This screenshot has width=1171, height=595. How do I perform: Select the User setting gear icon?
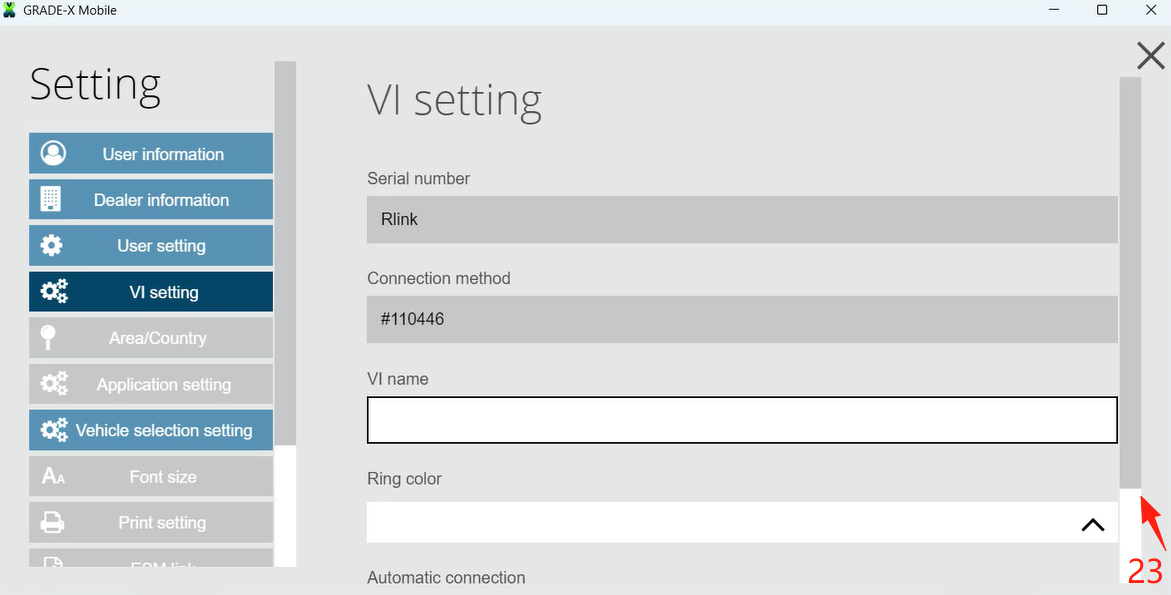pyautogui.click(x=51, y=246)
